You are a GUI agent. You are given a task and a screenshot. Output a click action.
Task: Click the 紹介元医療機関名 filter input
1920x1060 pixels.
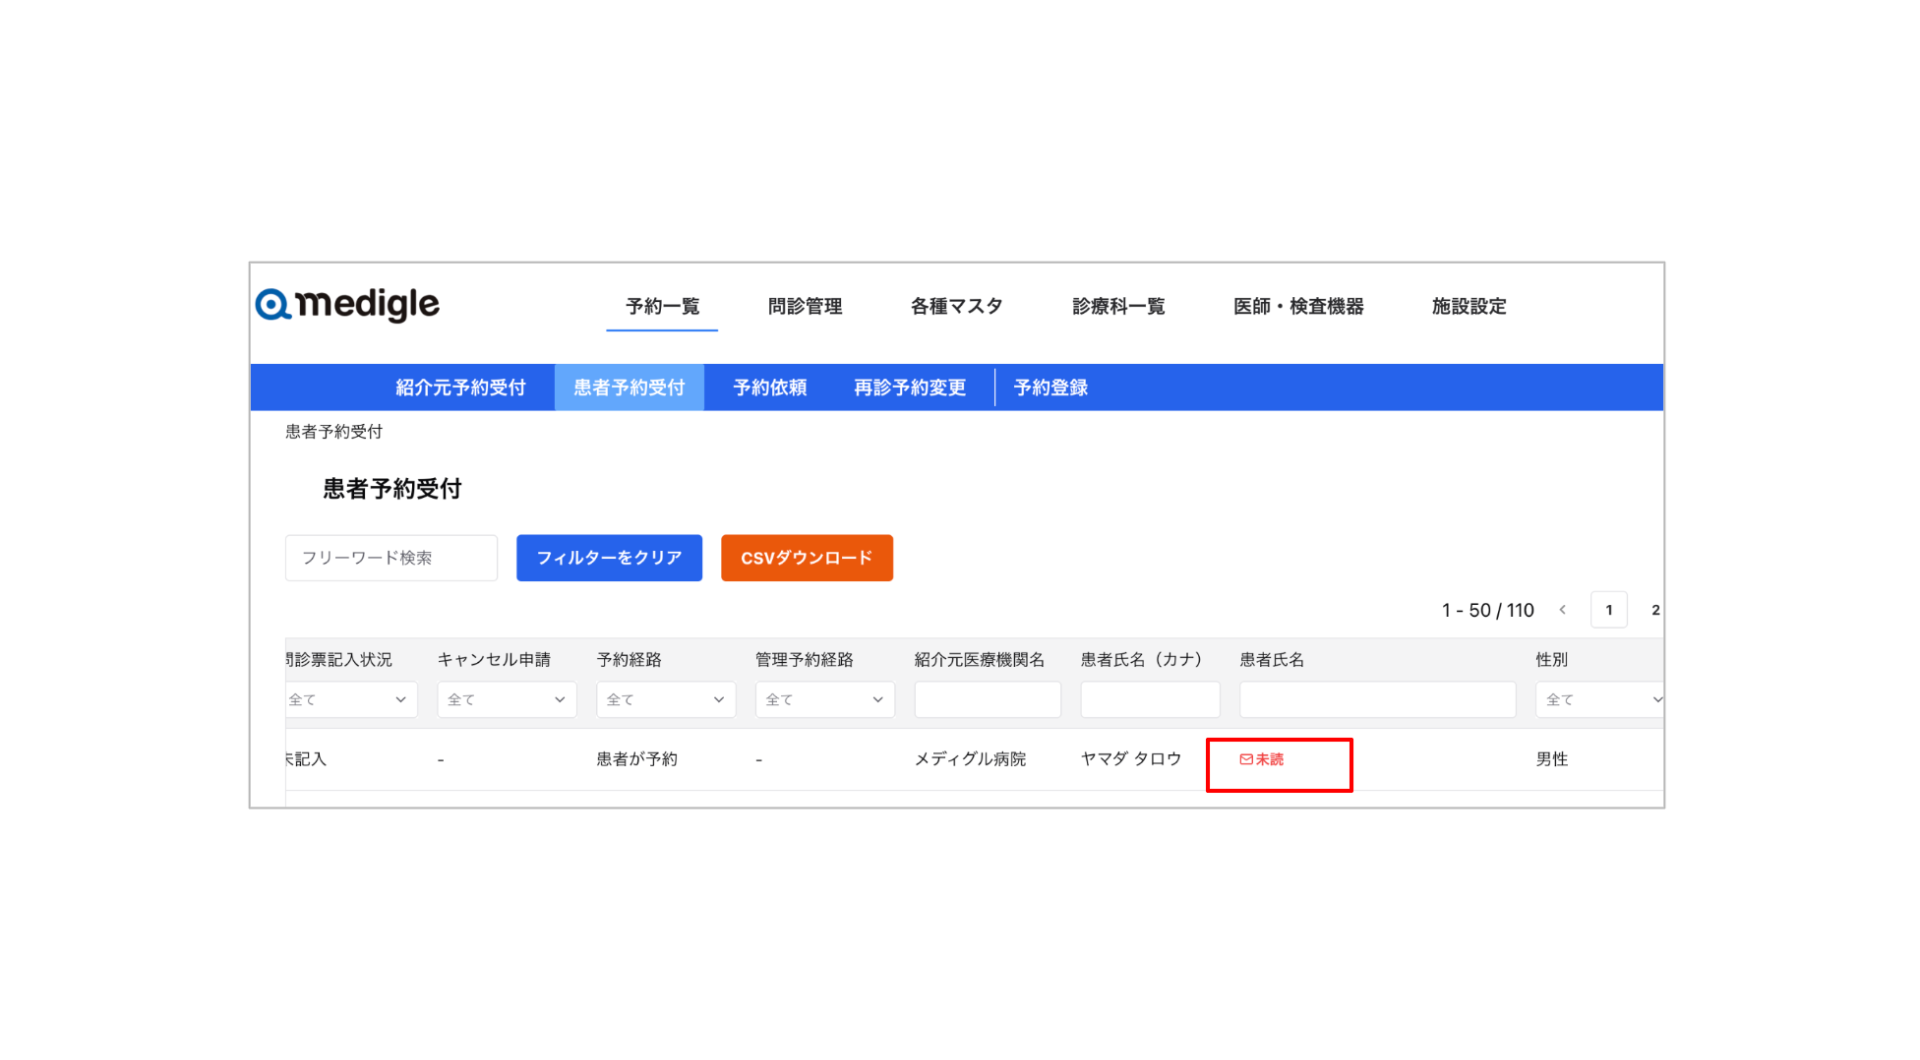click(987, 700)
